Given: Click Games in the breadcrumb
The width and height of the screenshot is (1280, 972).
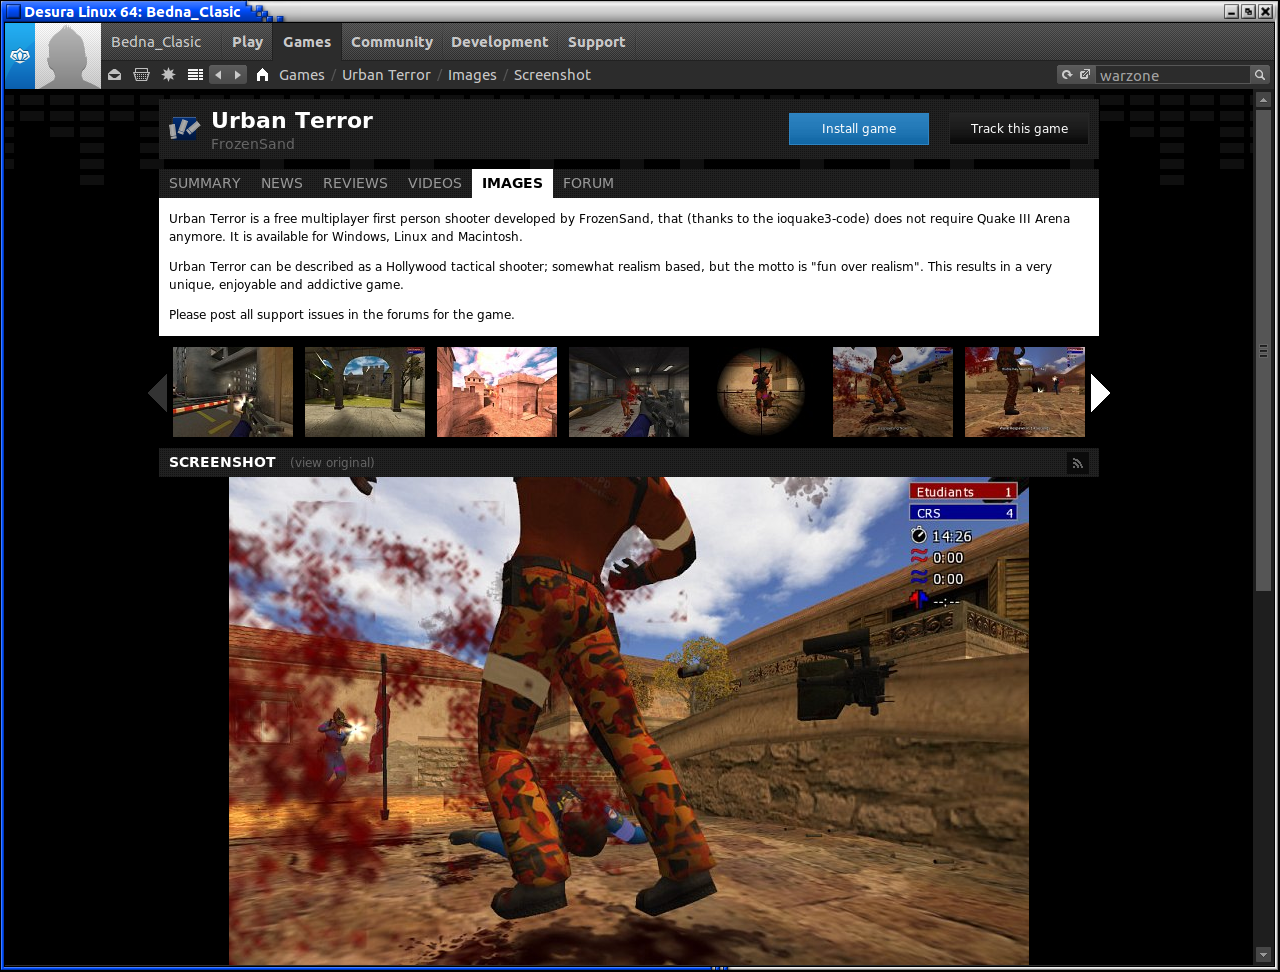Looking at the screenshot, I should coord(302,75).
